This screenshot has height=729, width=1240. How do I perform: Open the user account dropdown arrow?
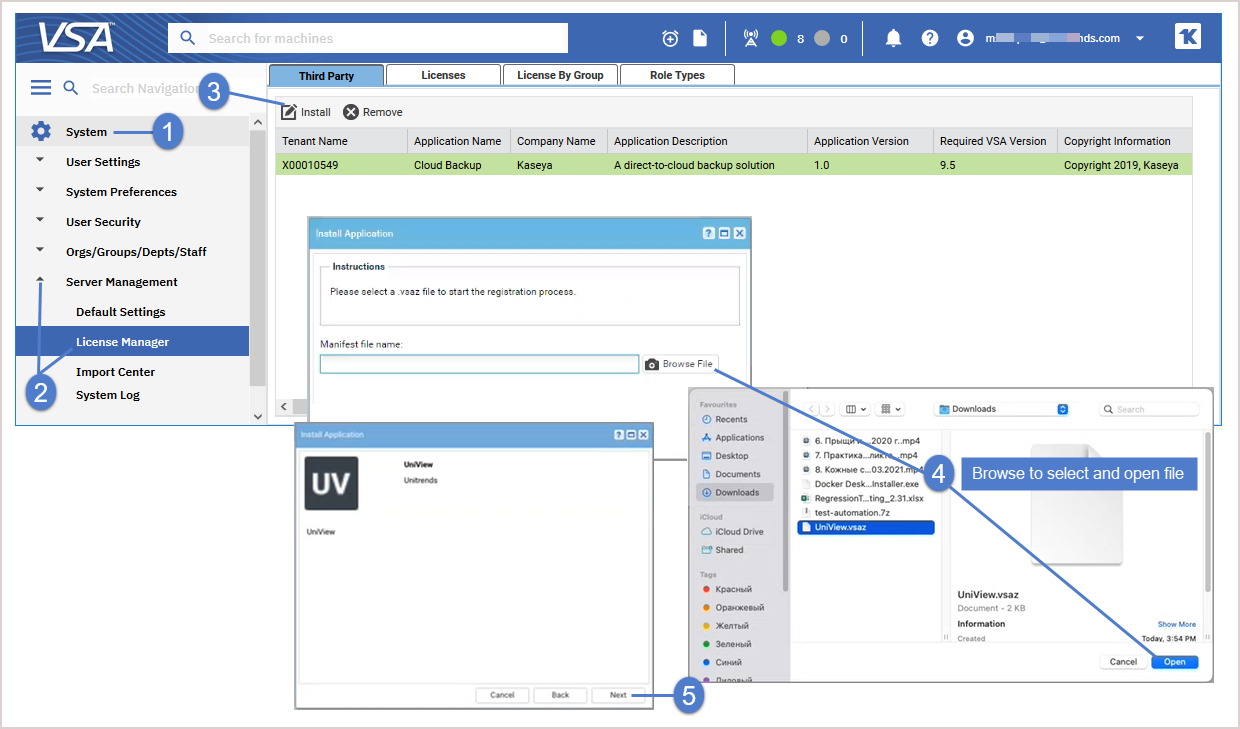click(1140, 39)
